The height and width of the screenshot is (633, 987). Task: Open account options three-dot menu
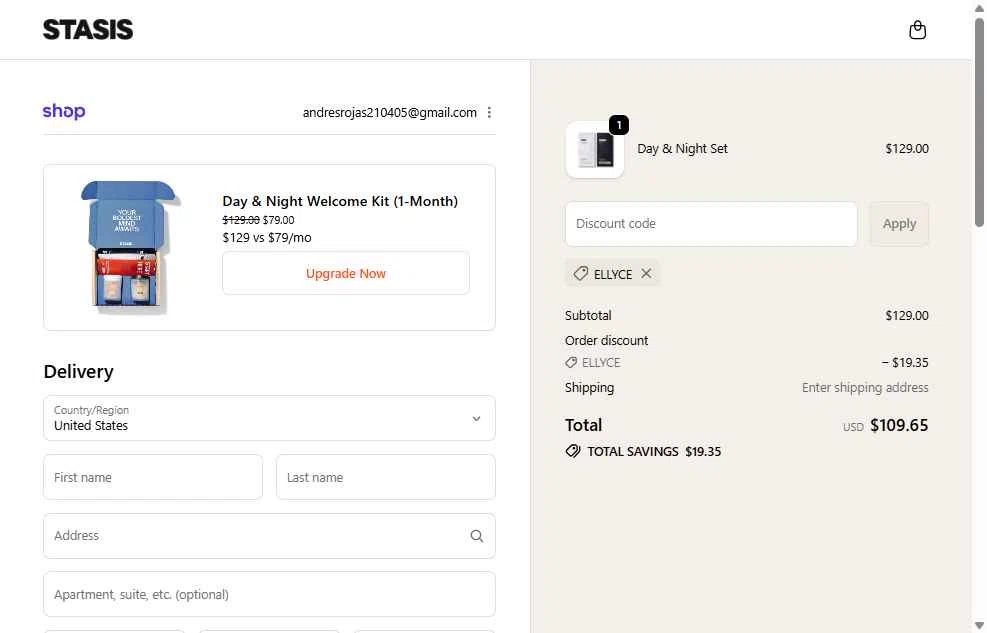point(489,113)
